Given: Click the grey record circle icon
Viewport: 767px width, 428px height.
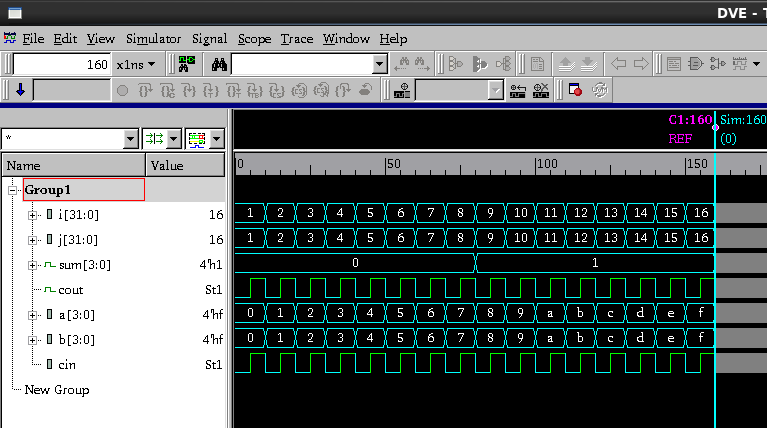Looking at the screenshot, I should (122, 90).
